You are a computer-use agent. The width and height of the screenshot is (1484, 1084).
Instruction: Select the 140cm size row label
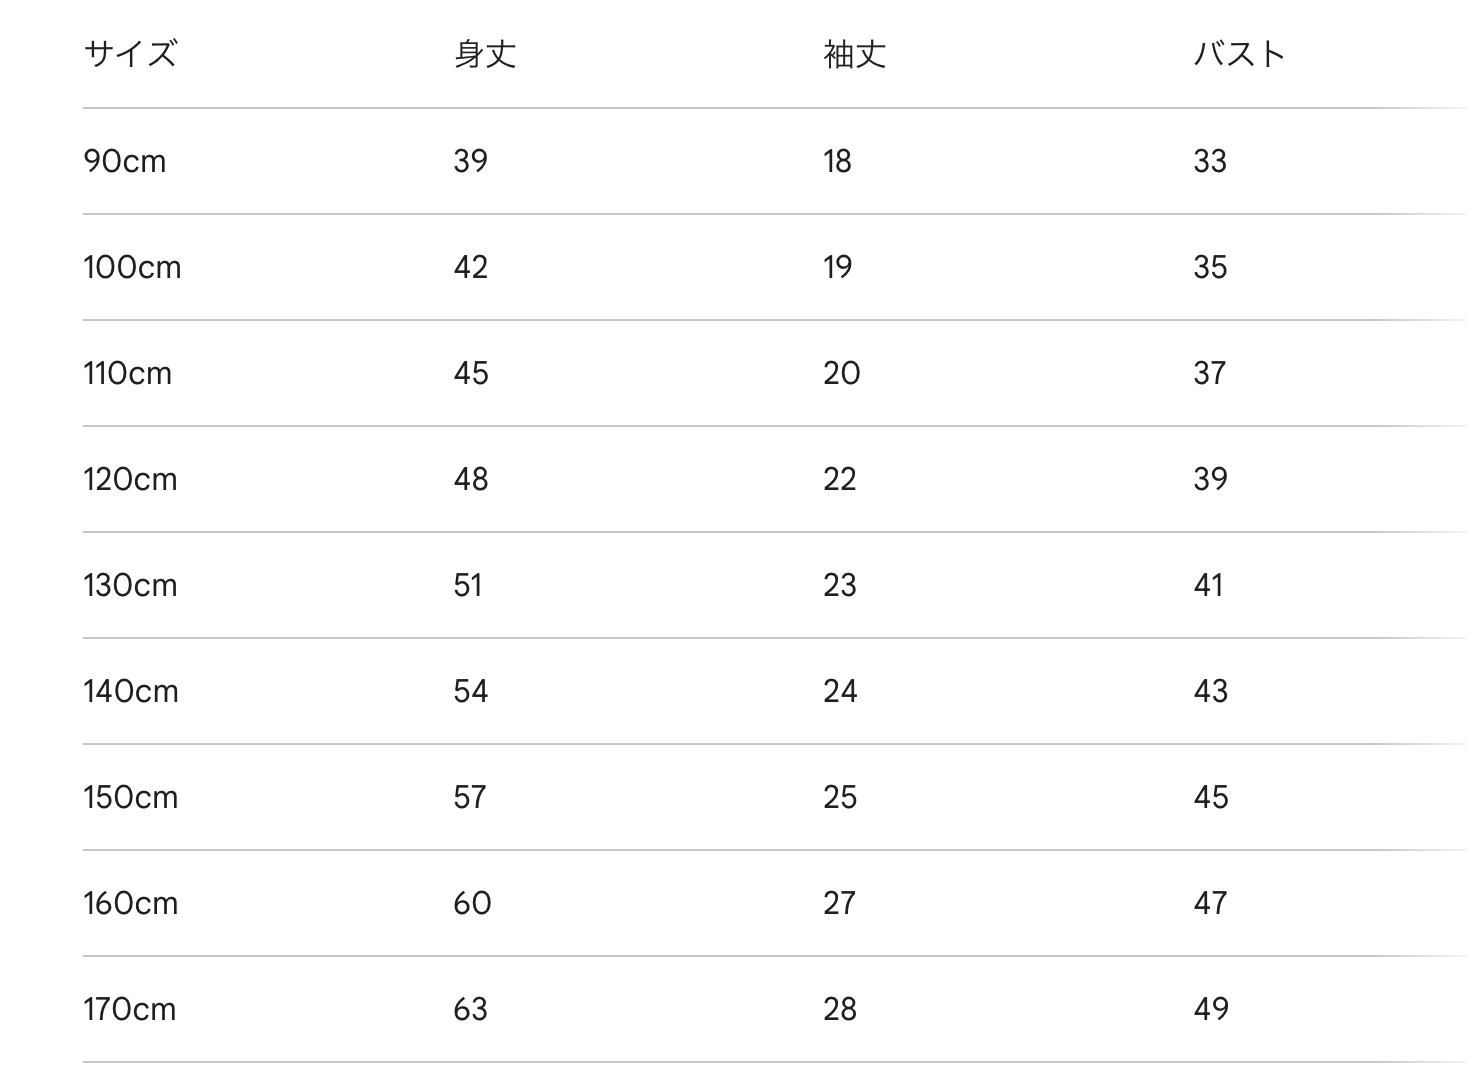pyautogui.click(x=131, y=691)
